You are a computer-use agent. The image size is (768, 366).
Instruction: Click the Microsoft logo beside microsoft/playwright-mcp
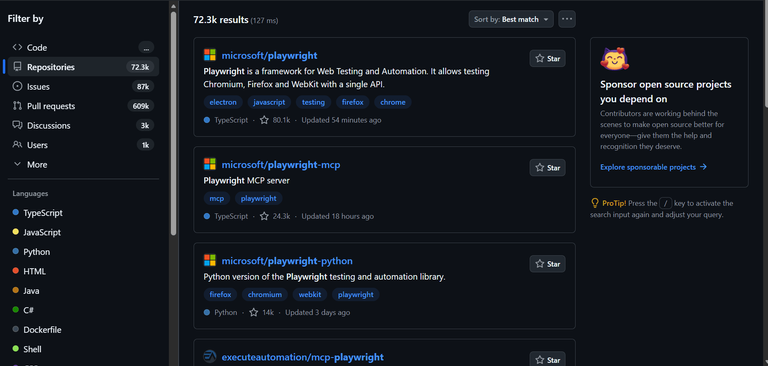210,165
